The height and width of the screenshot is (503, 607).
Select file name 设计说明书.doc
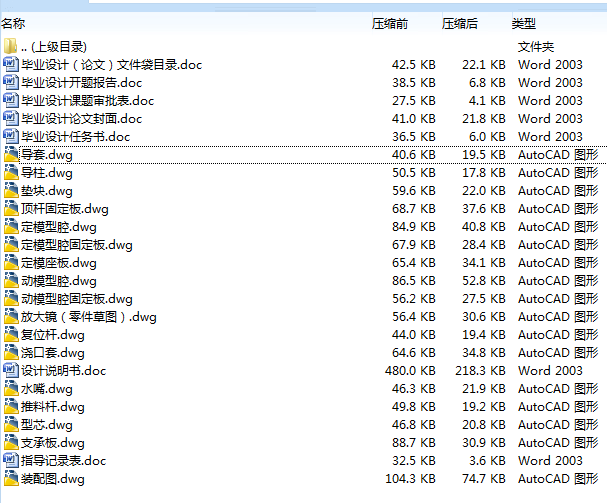(x=64, y=371)
